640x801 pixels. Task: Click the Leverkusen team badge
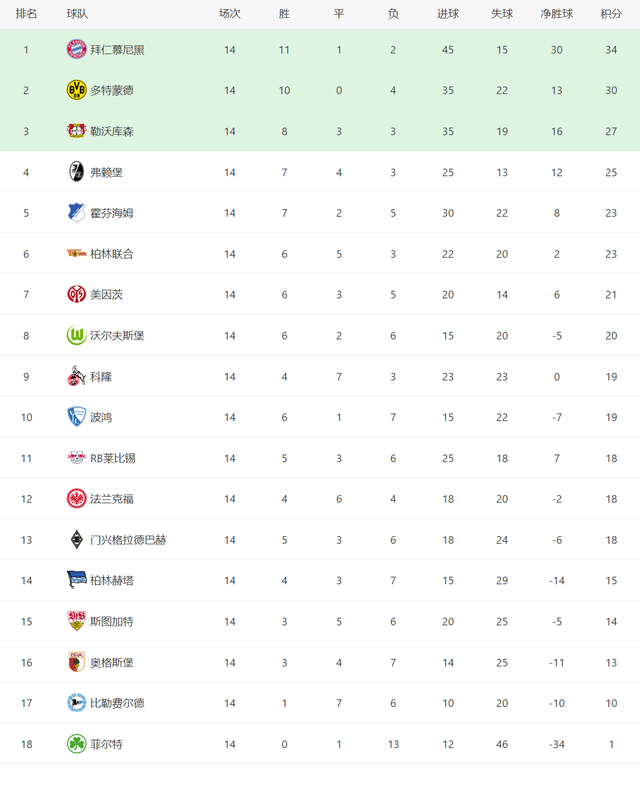click(x=77, y=131)
